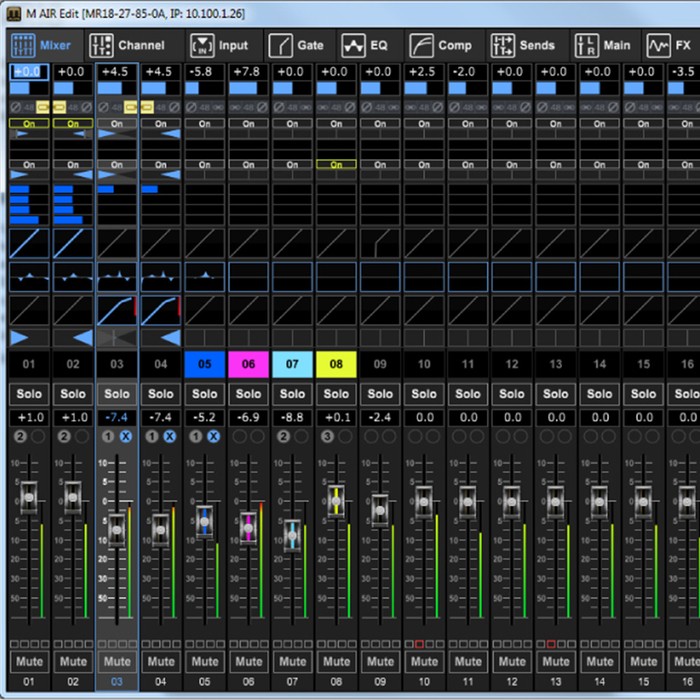Open the Comp curve icon
Image resolution: width=700 pixels, height=700 pixels.
coord(421,45)
